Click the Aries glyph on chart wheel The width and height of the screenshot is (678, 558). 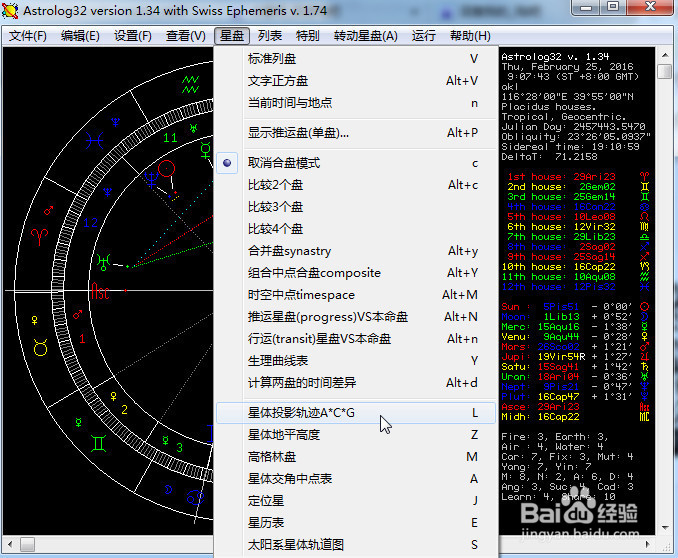[x=39, y=237]
